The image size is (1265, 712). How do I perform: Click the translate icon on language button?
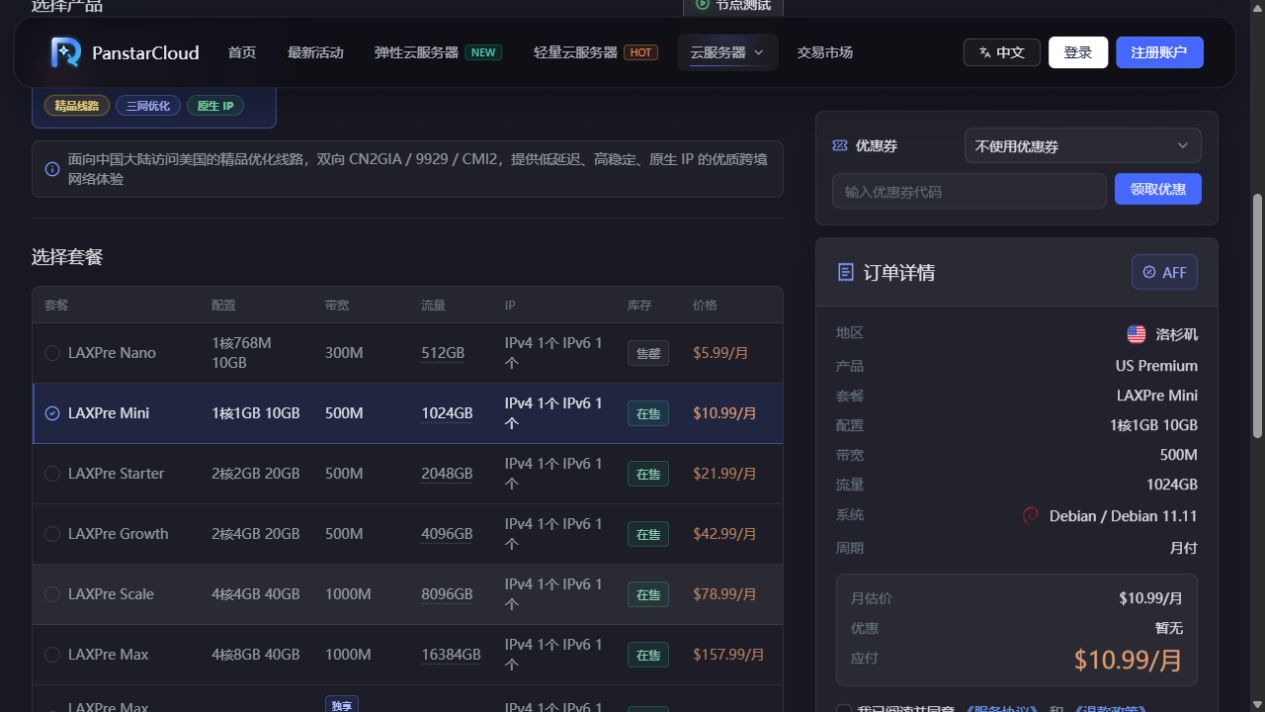(985, 52)
